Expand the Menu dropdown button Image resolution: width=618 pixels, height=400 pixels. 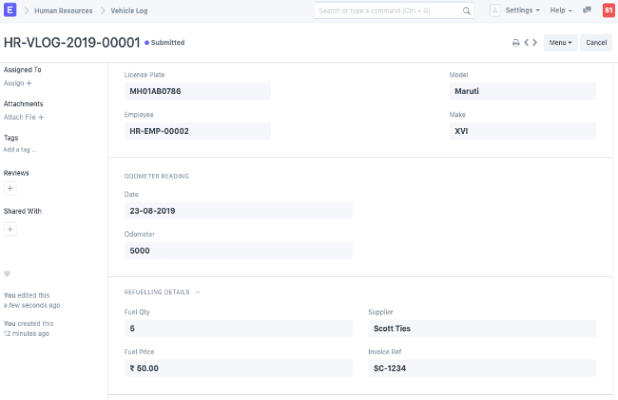[x=560, y=43]
